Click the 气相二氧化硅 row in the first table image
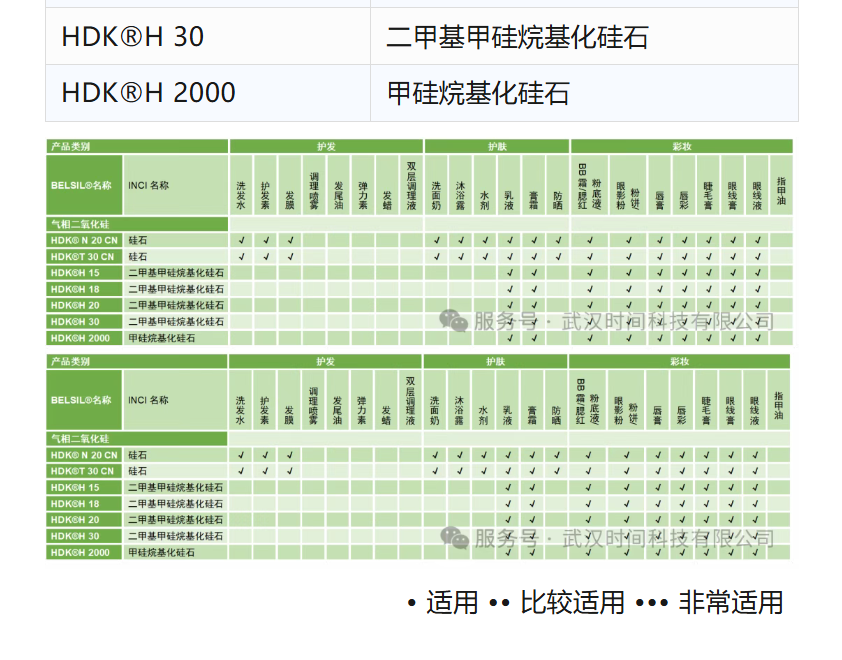The width and height of the screenshot is (842, 660). pyautogui.click(x=80, y=225)
